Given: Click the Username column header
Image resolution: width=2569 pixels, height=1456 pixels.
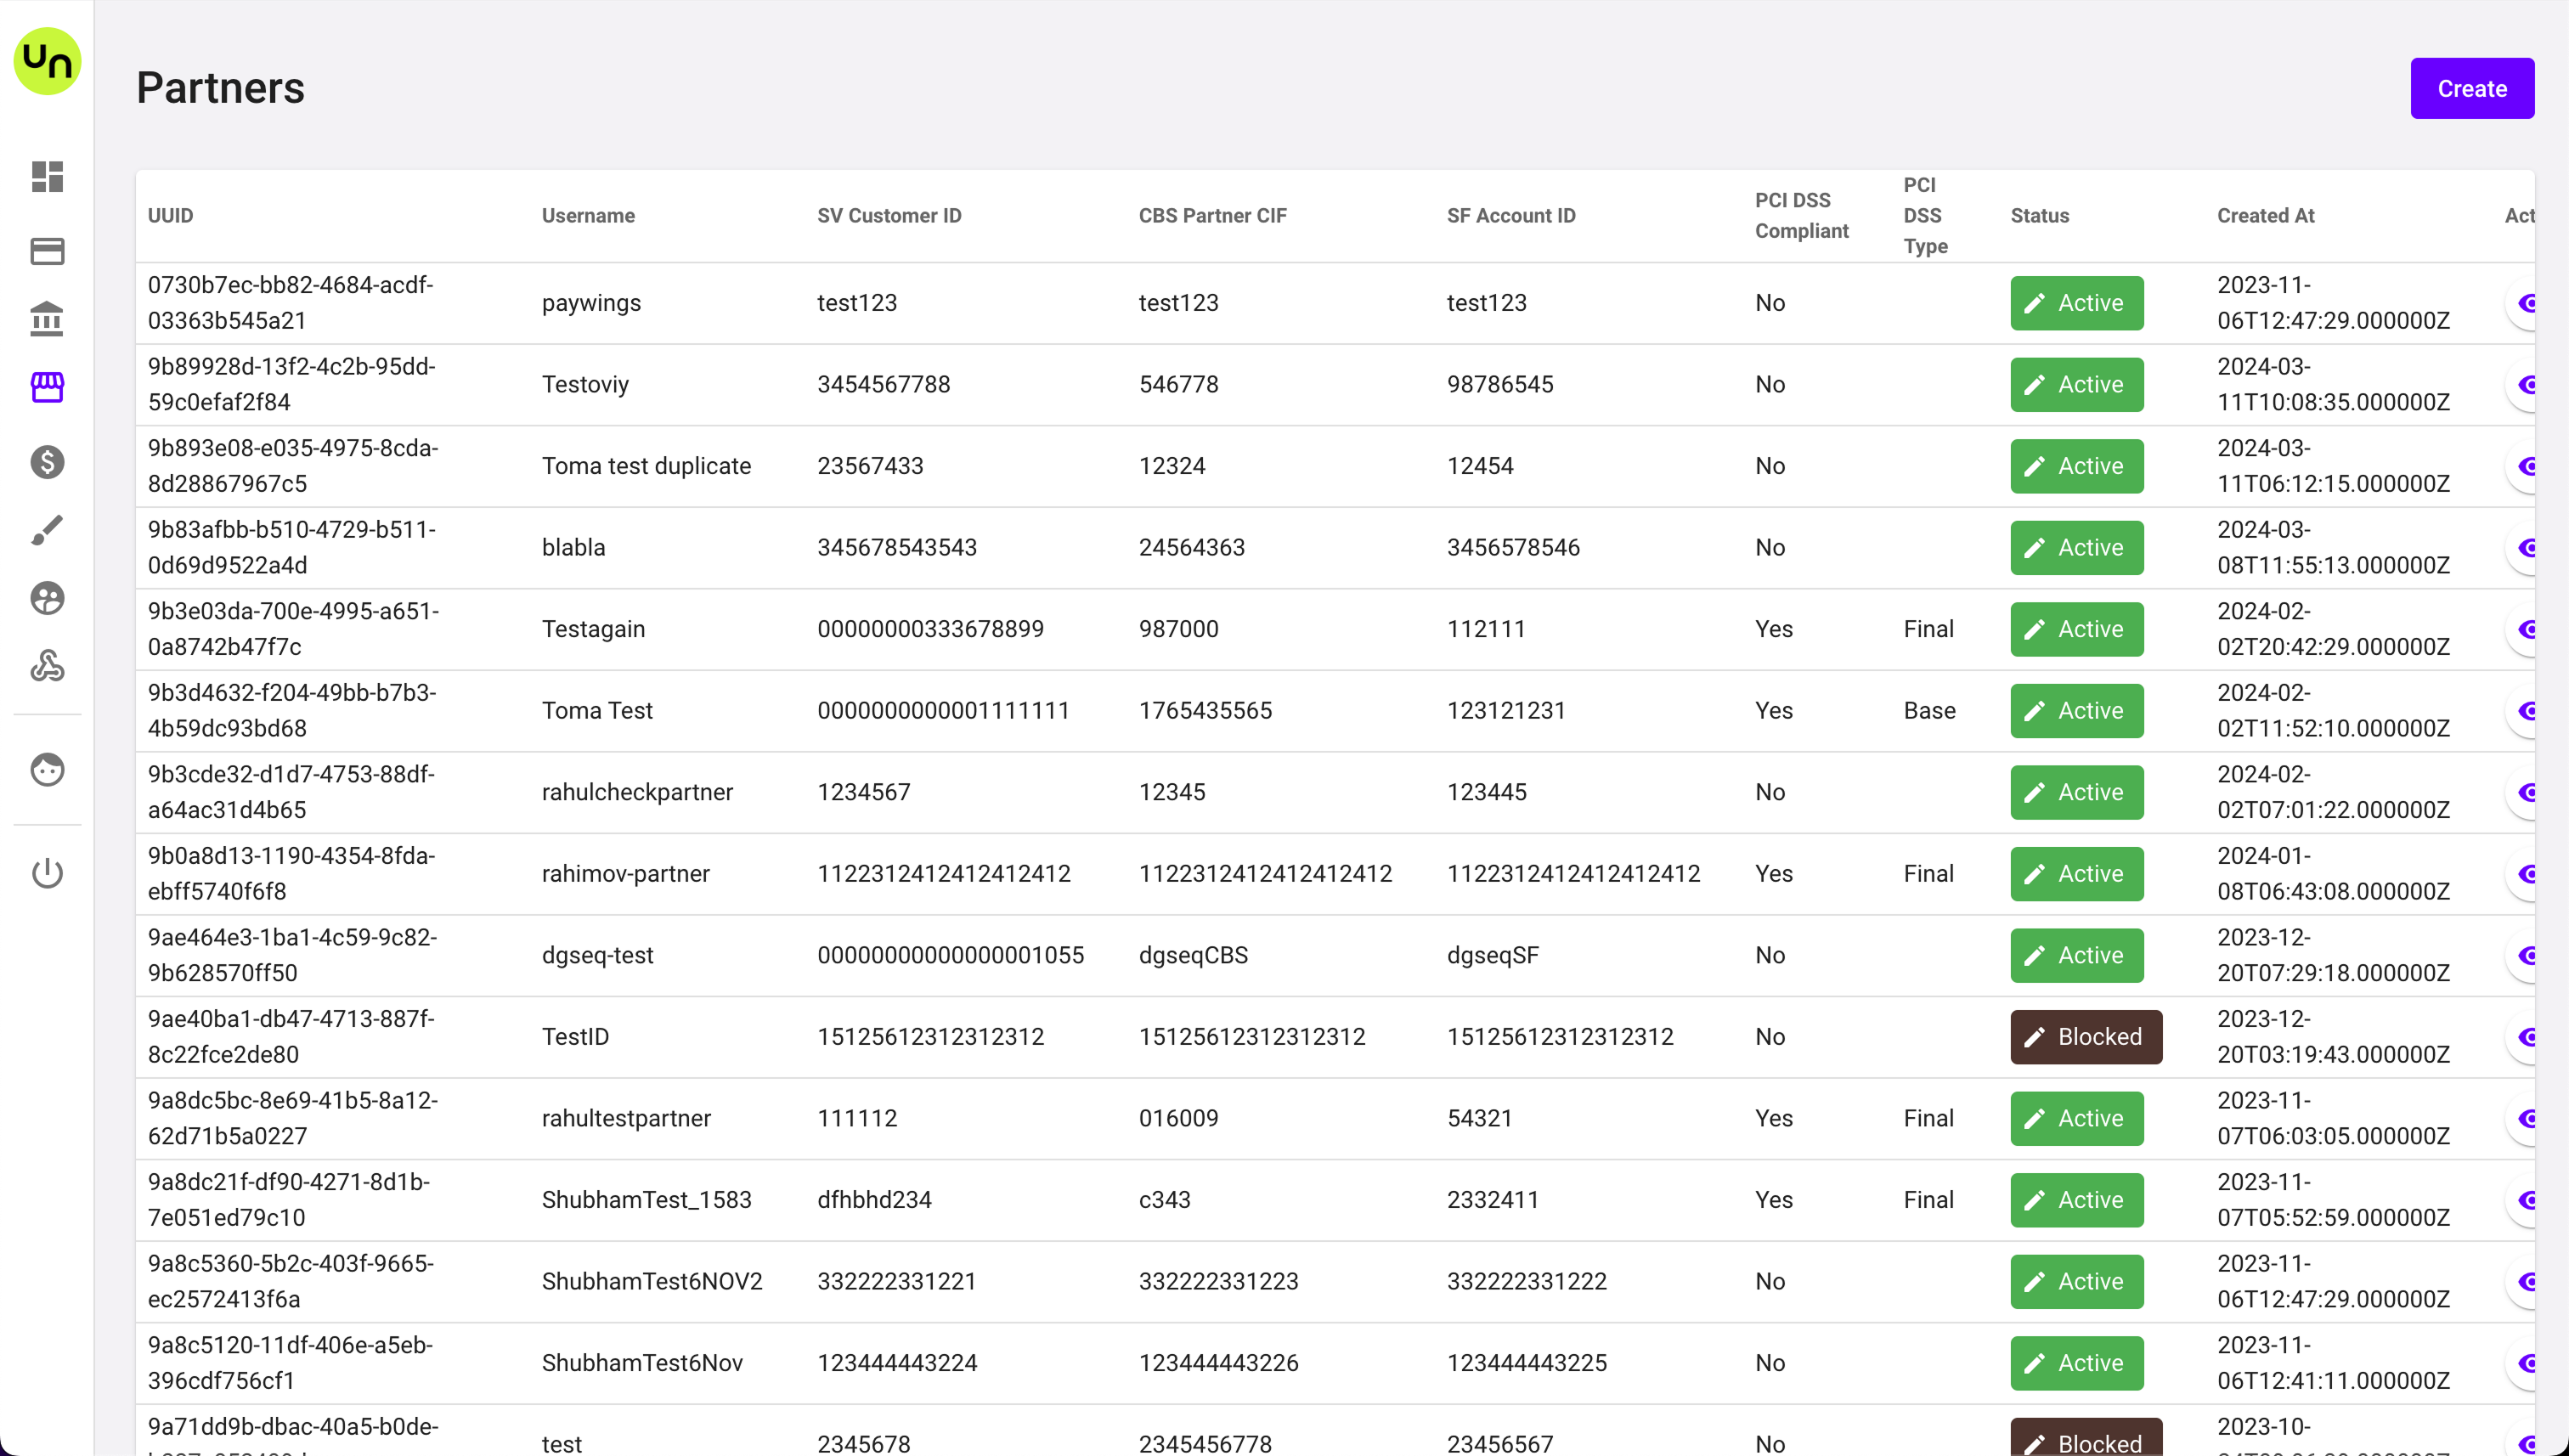Looking at the screenshot, I should pos(588,216).
